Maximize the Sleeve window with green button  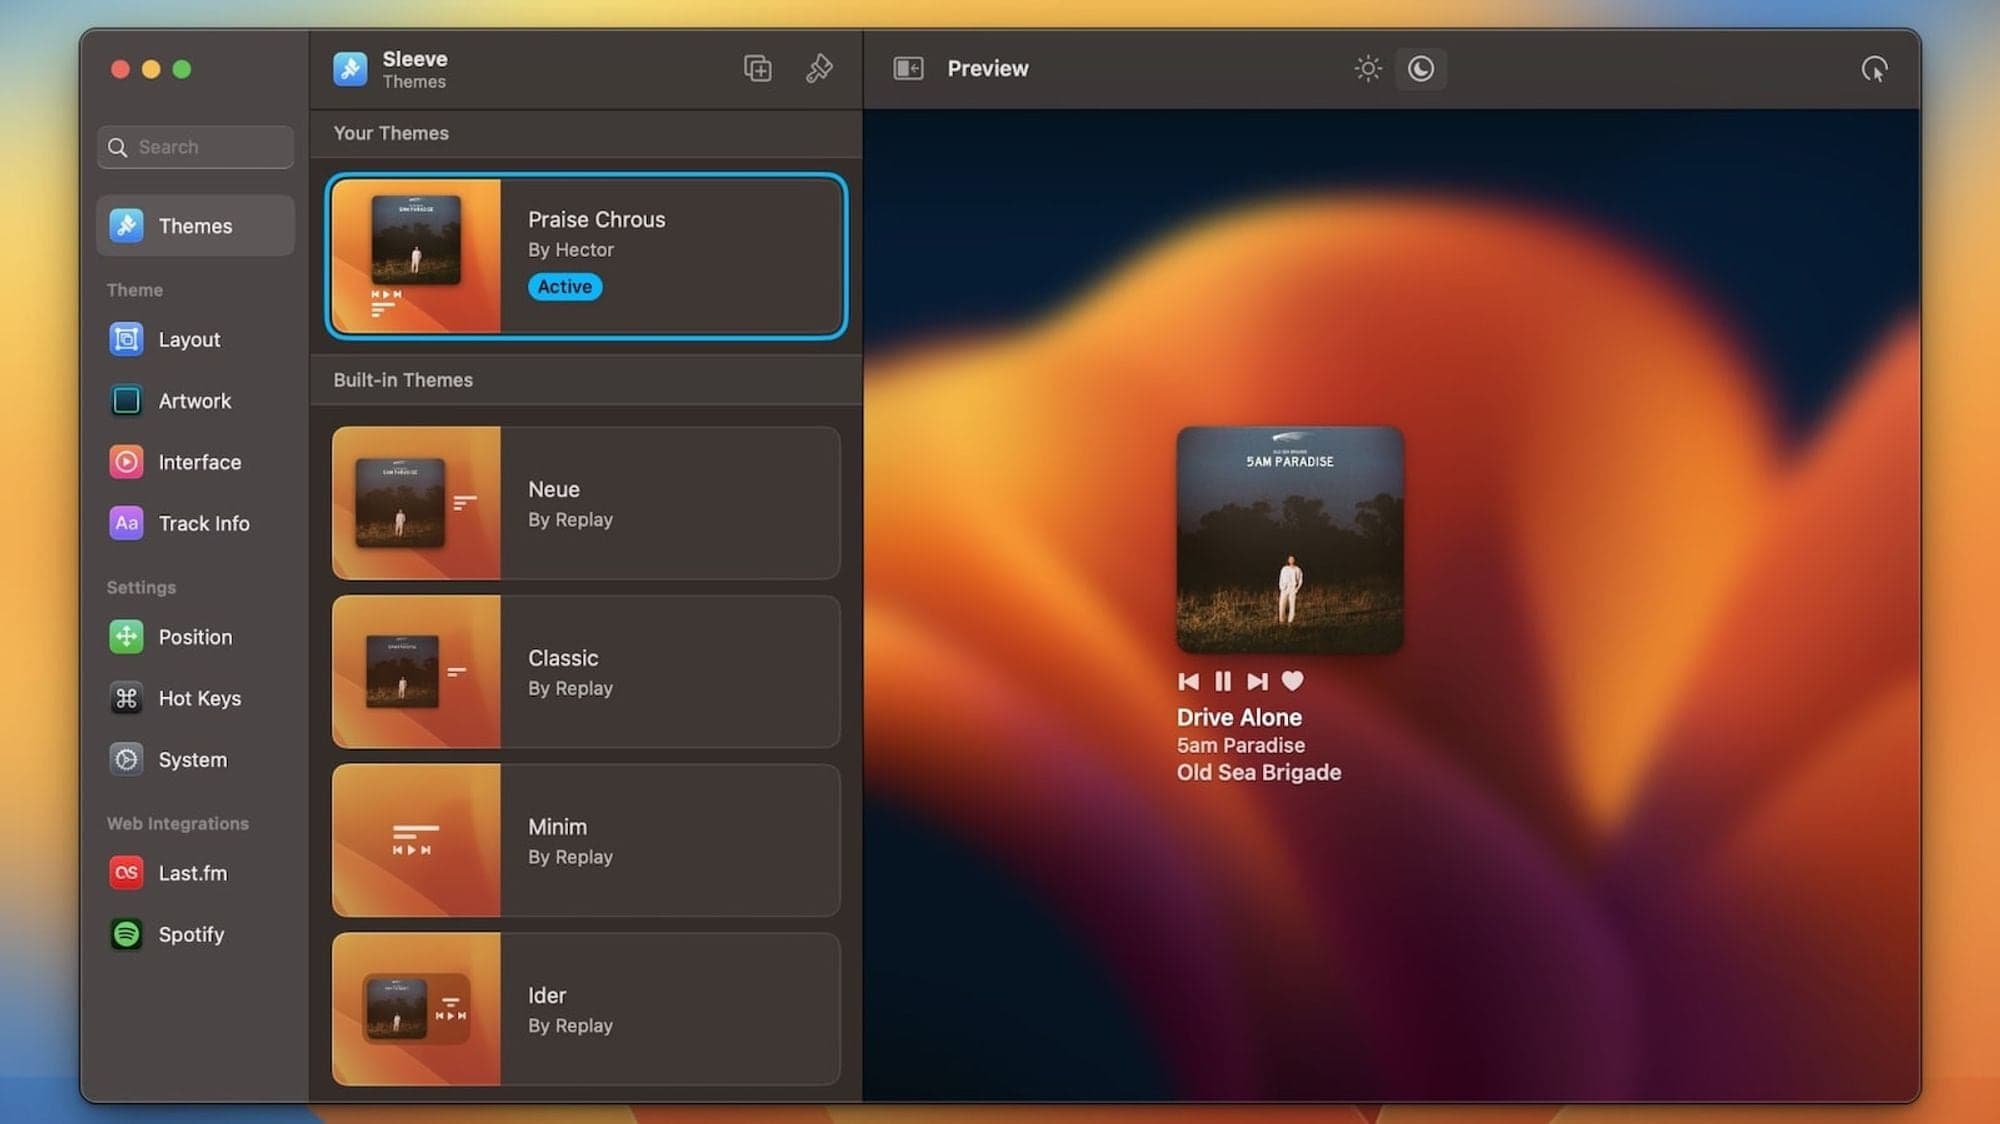[x=182, y=69]
